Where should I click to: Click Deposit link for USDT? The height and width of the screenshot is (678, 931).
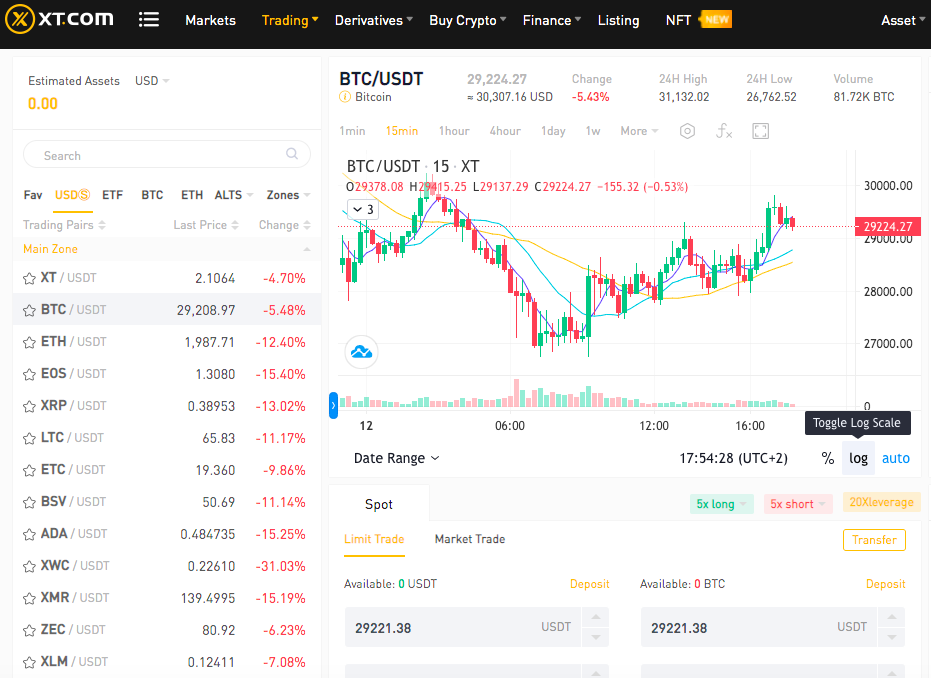coord(590,584)
